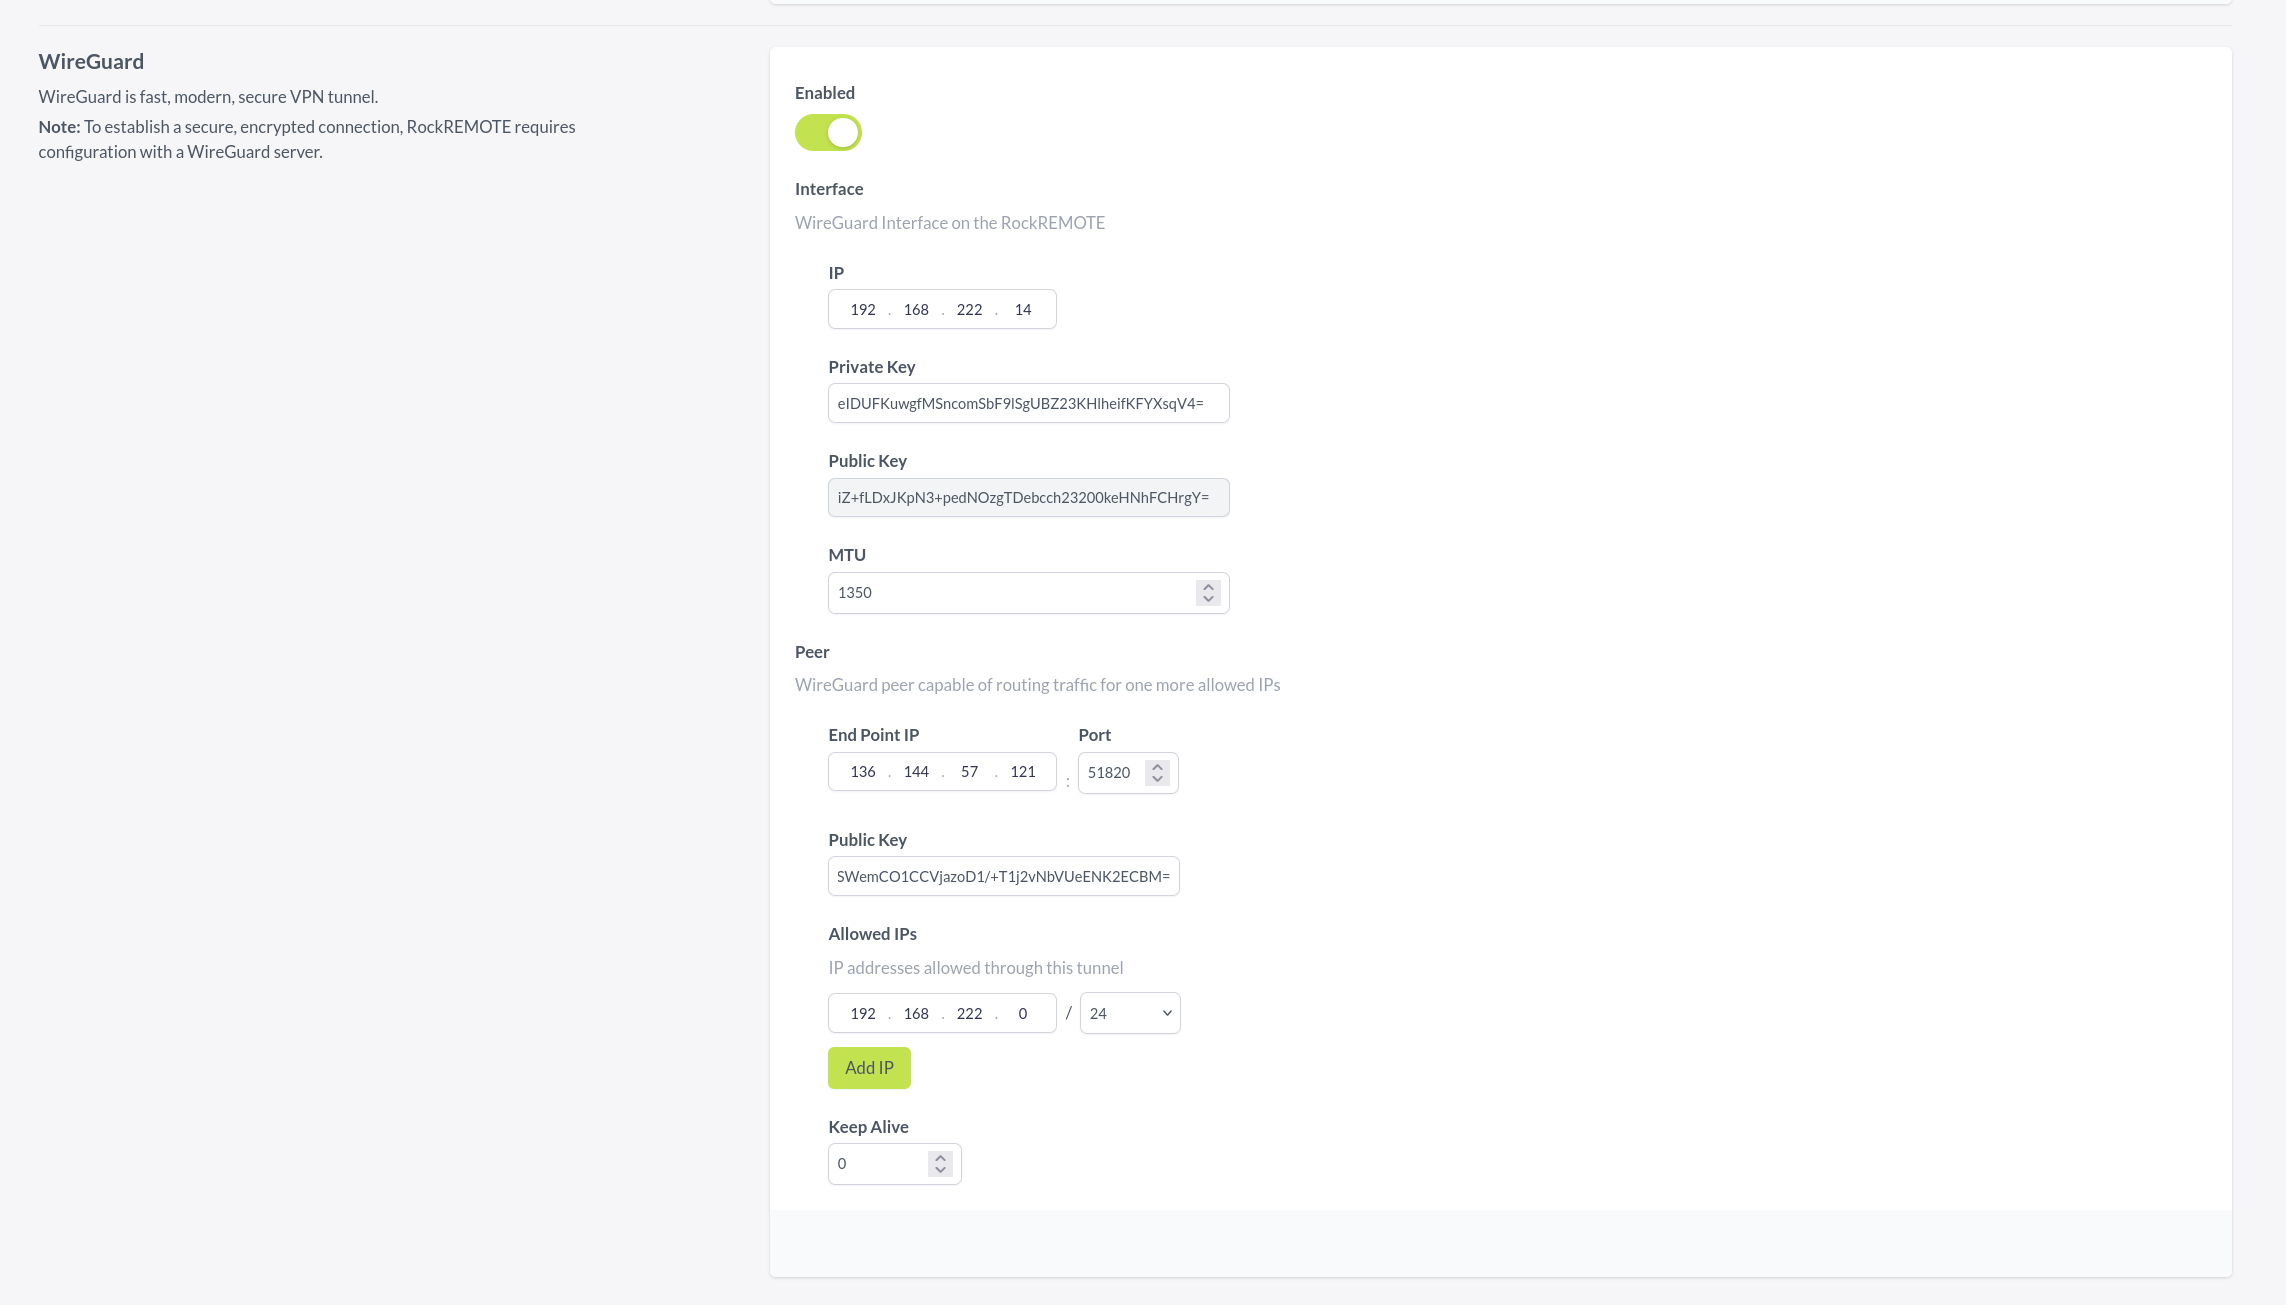Decrement Port with the down arrow
The width and height of the screenshot is (2286, 1305).
[x=1157, y=779]
